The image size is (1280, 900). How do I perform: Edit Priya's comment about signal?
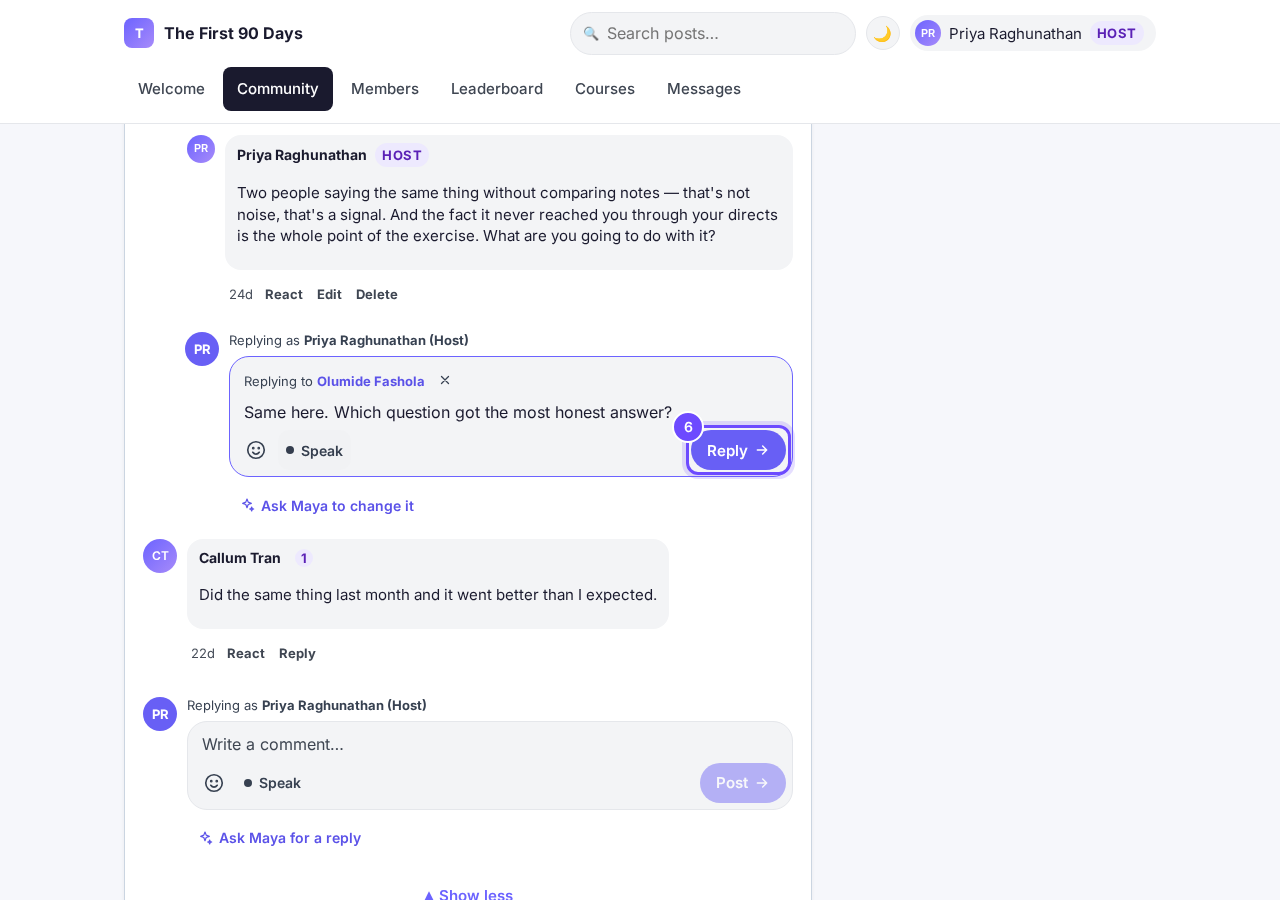[x=329, y=294]
